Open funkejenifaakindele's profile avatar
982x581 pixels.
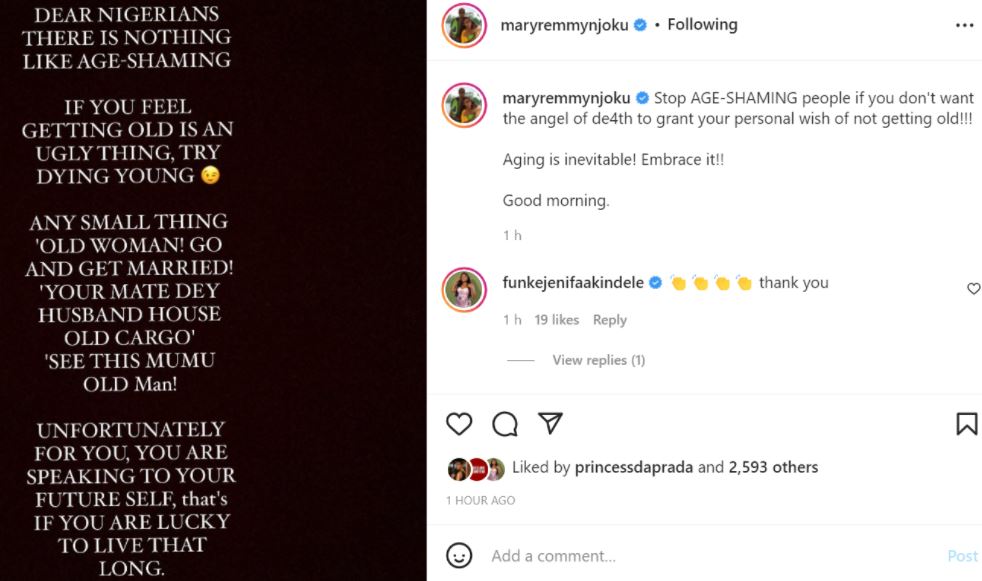(x=464, y=290)
